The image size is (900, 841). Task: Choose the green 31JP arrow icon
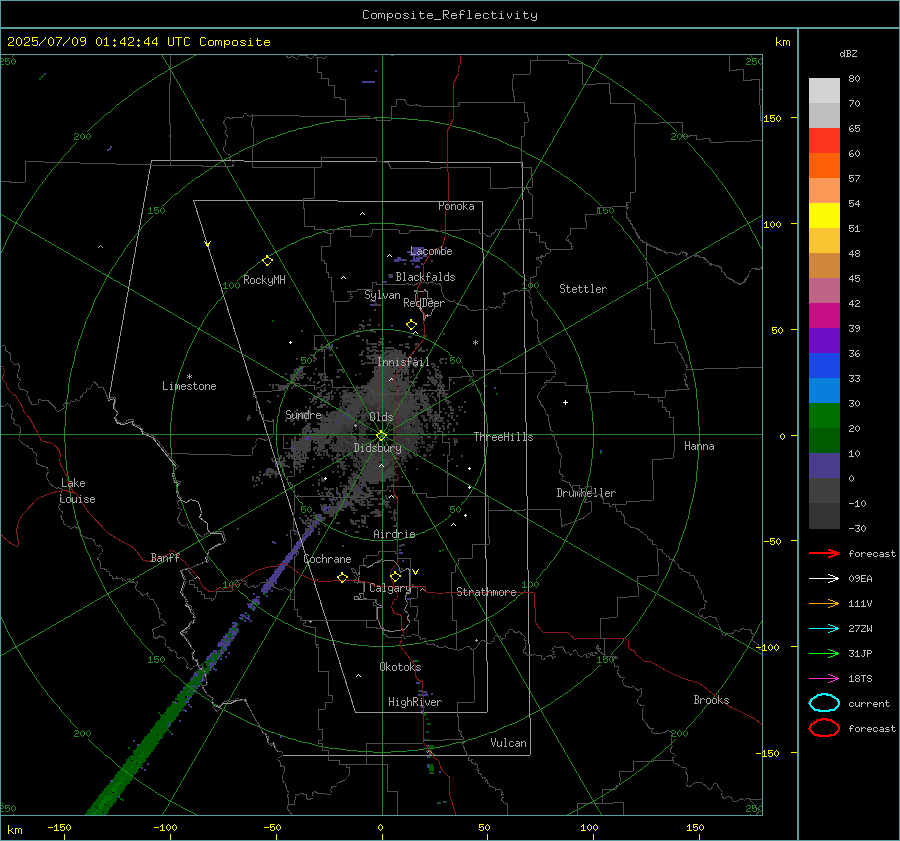pyautogui.click(x=824, y=653)
